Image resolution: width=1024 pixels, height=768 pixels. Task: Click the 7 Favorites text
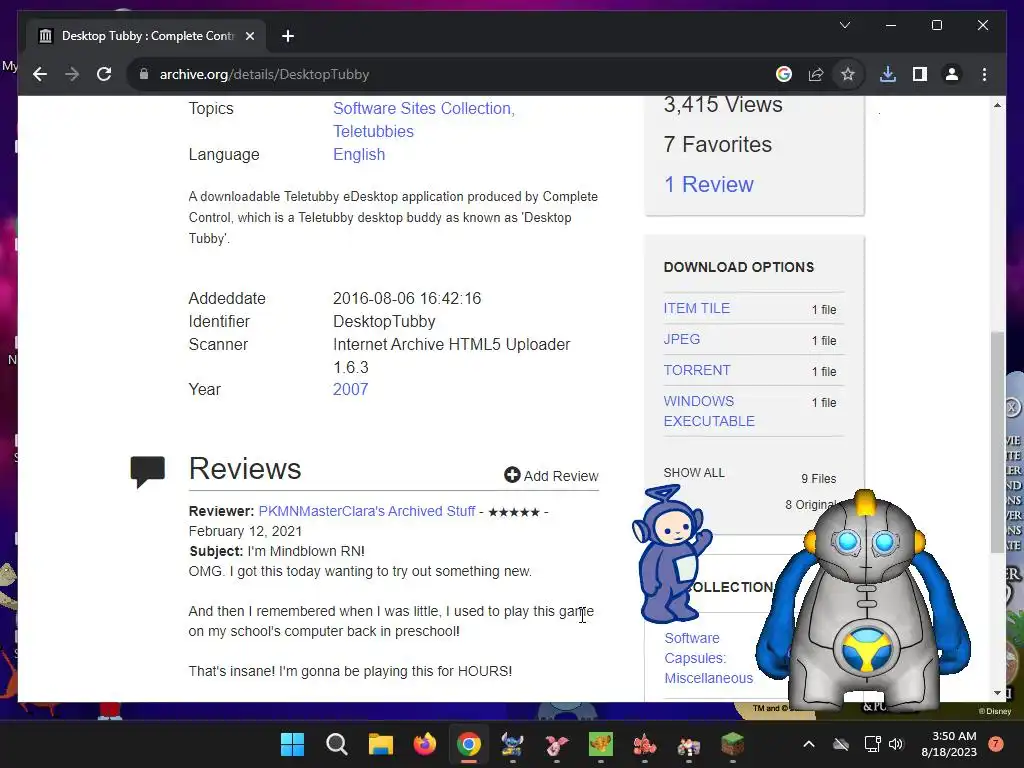[x=717, y=144]
